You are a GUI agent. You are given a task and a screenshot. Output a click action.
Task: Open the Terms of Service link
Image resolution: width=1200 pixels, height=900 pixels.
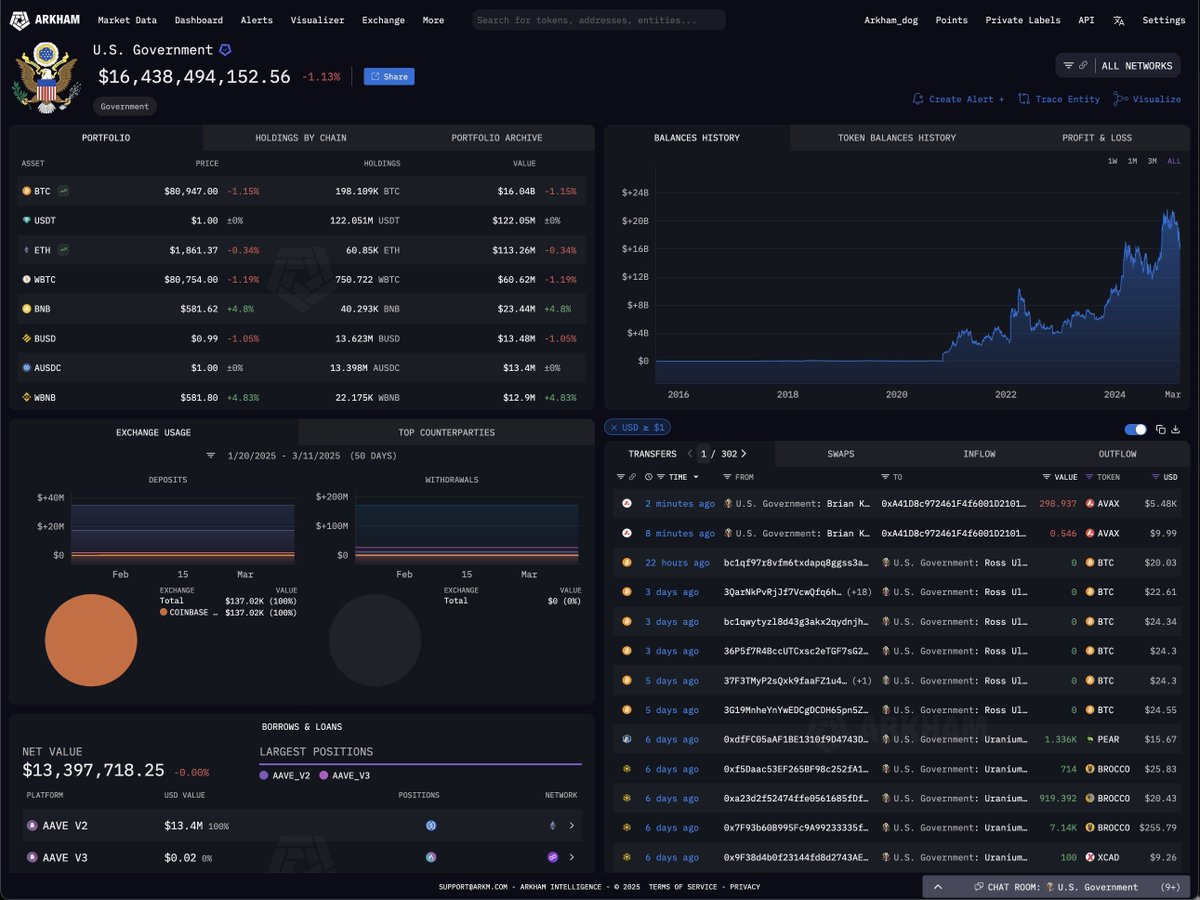[683, 887]
